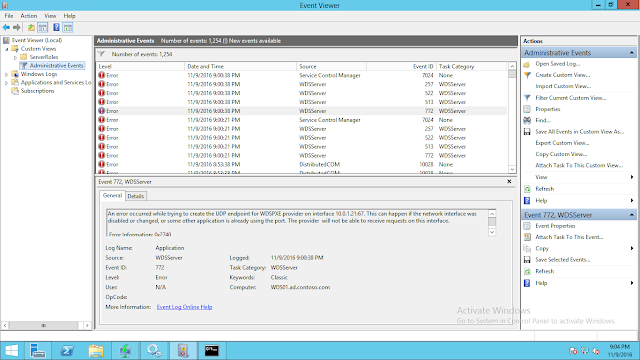Open the File menu
This screenshot has height=360, width=640.
coord(9,16)
